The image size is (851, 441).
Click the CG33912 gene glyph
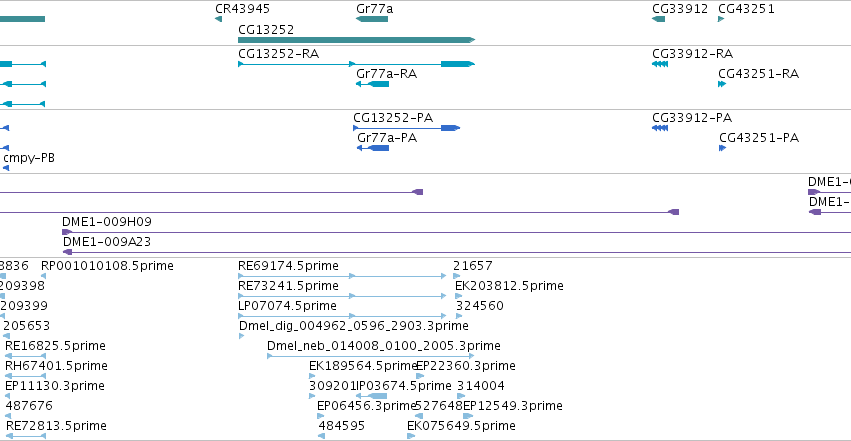tap(658, 19)
